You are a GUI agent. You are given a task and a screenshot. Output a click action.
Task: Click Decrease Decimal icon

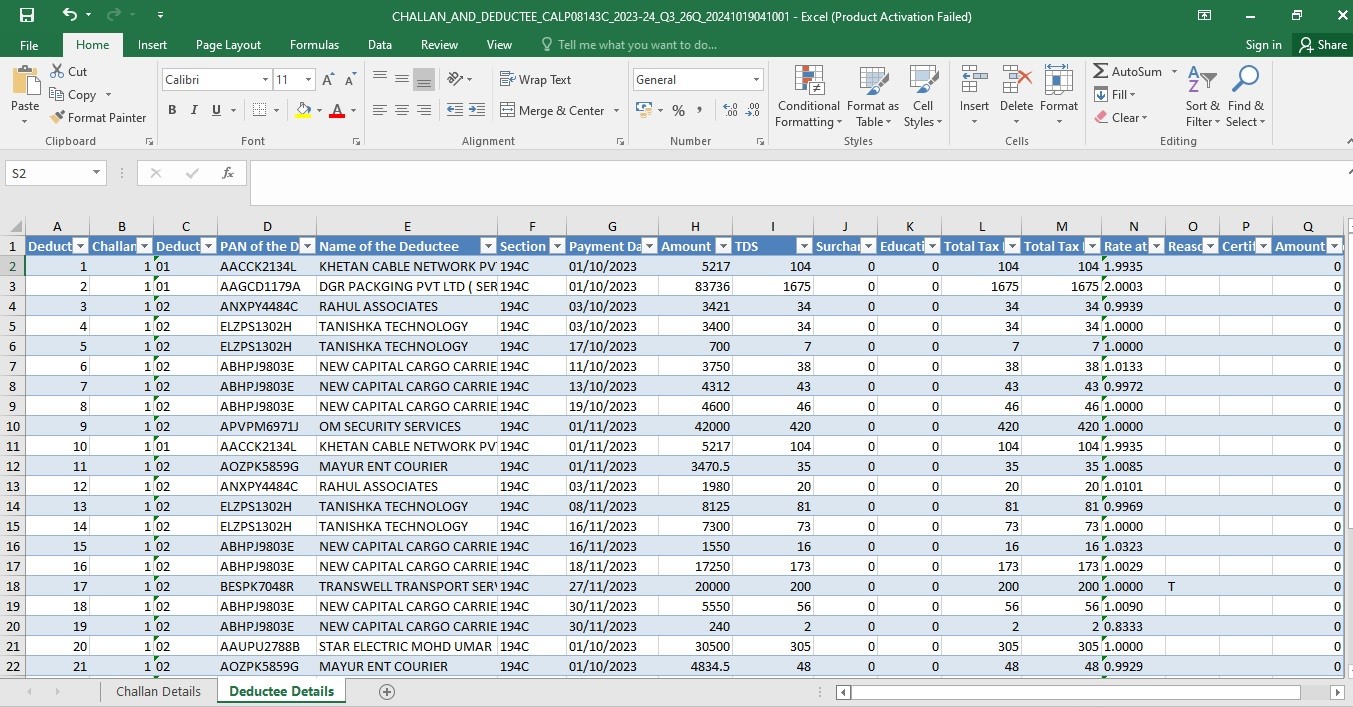click(753, 110)
